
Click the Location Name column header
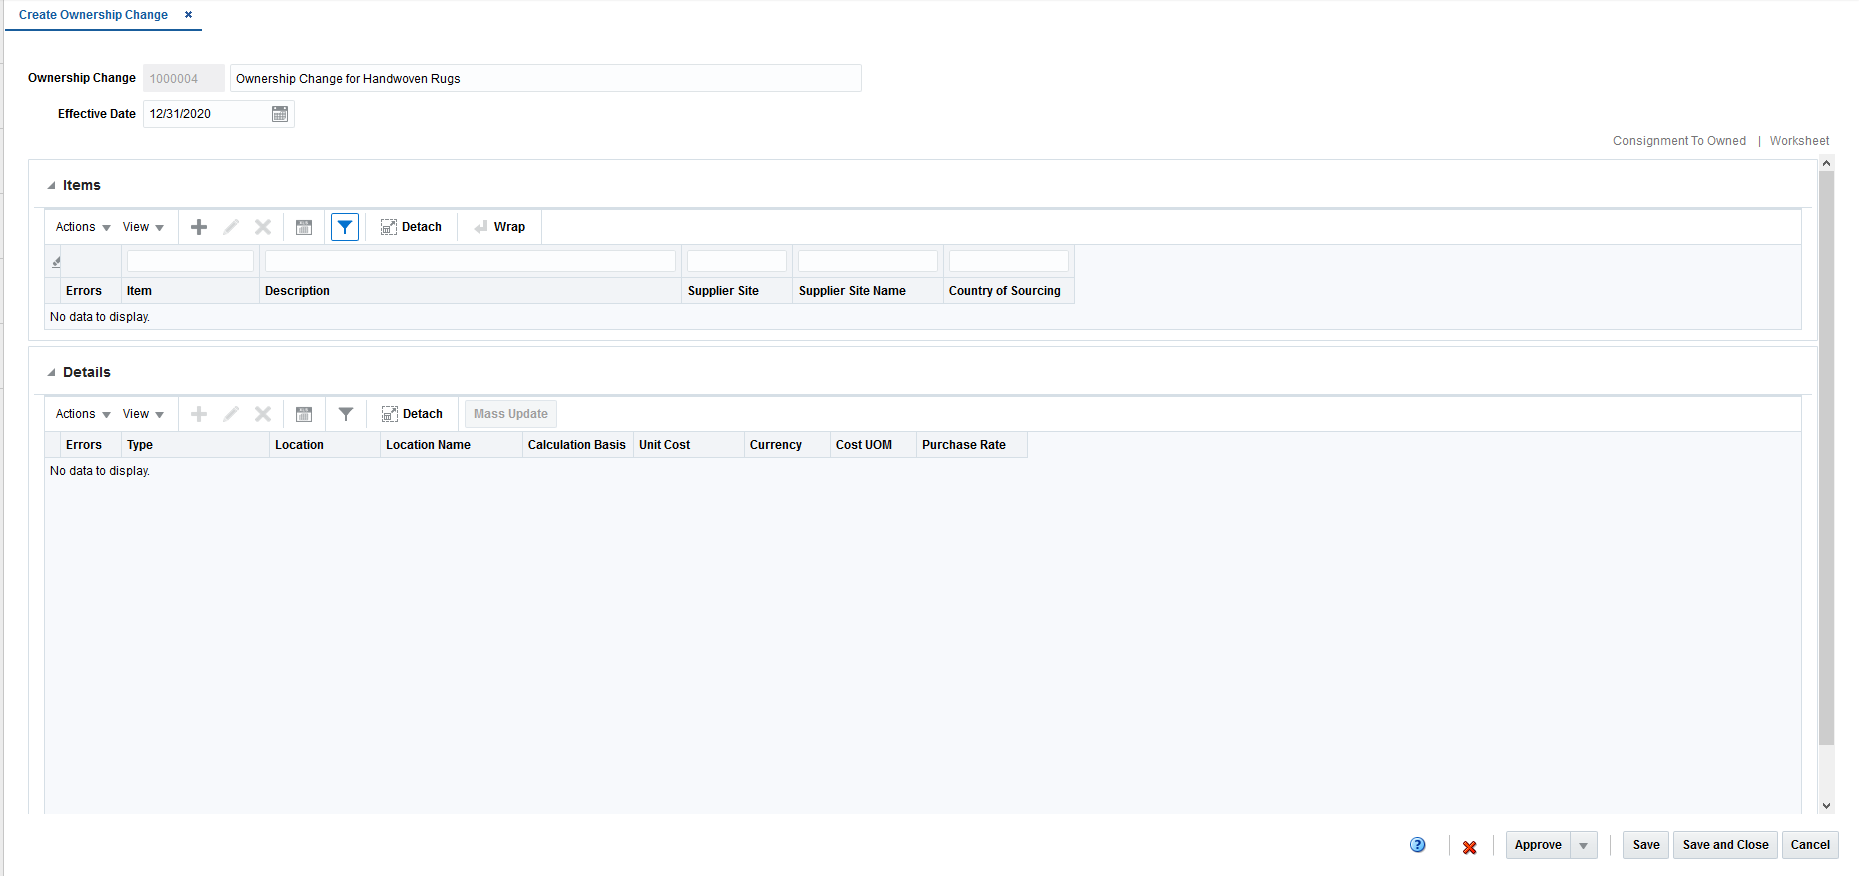click(451, 445)
